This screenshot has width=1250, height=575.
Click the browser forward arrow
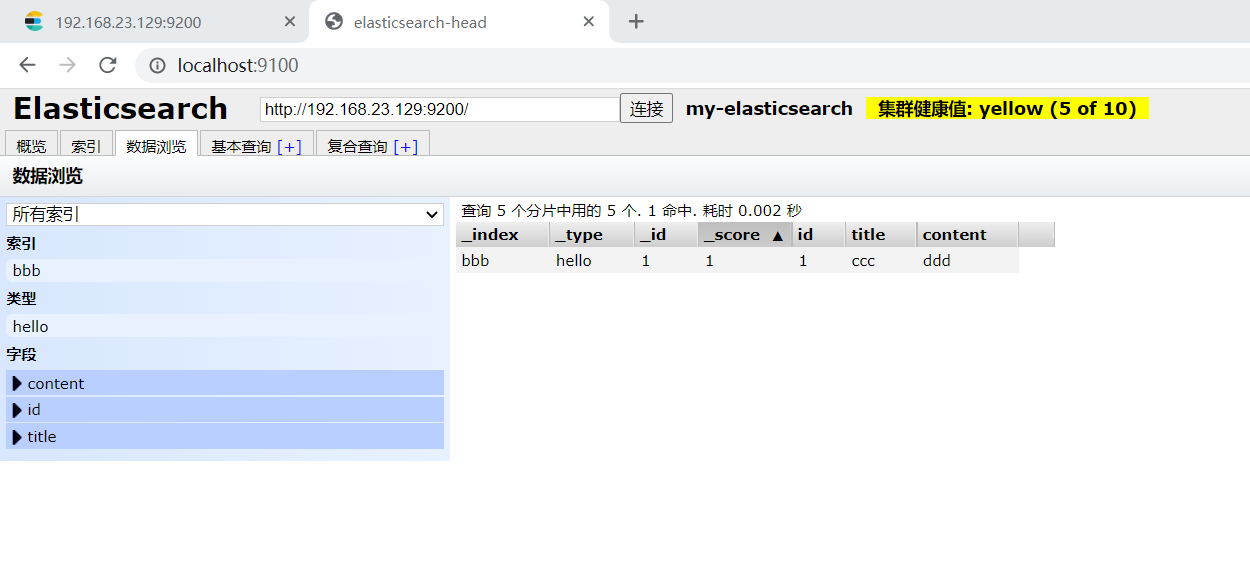pos(67,65)
